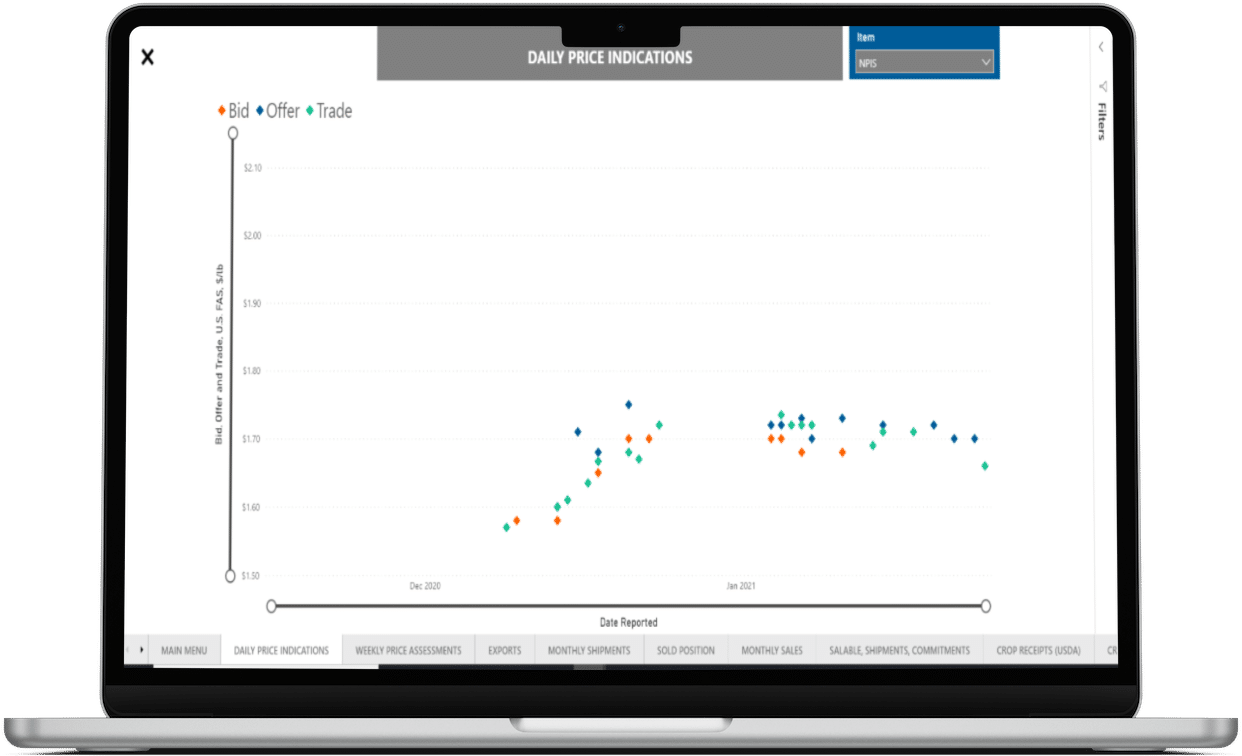Screen dimensions: 1242x756
Task: Open the Item NPIS dropdown
Action: tap(924, 62)
